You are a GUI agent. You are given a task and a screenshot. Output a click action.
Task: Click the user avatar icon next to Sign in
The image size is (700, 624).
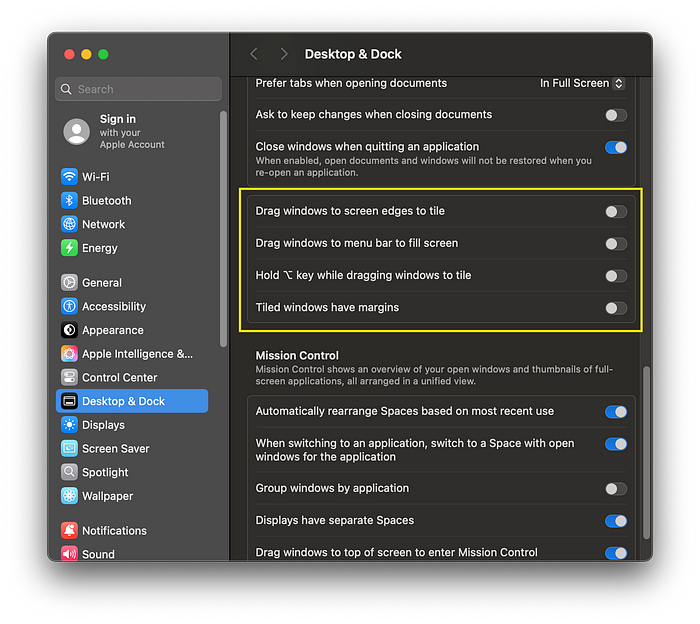(77, 131)
